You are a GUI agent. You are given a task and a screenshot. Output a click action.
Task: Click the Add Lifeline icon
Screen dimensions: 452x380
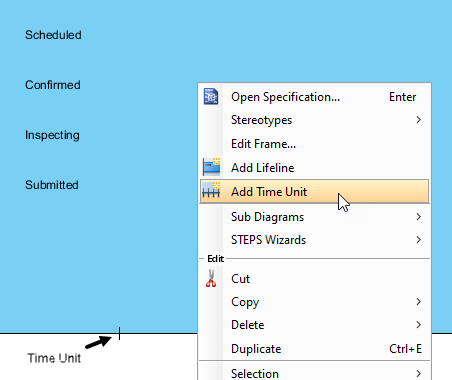pos(211,167)
